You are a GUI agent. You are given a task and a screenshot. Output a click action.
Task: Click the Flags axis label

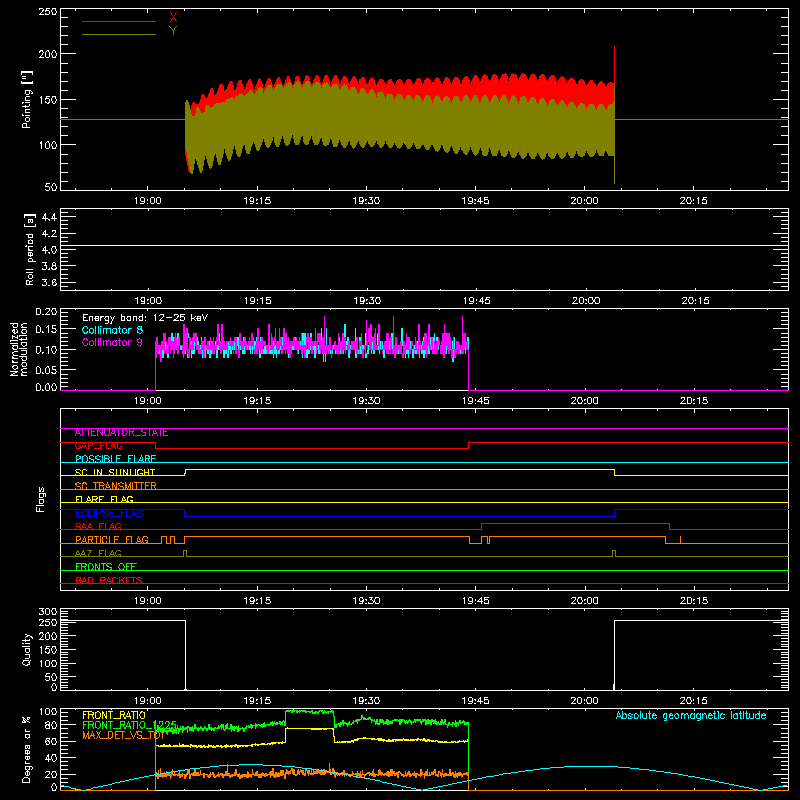(41, 499)
